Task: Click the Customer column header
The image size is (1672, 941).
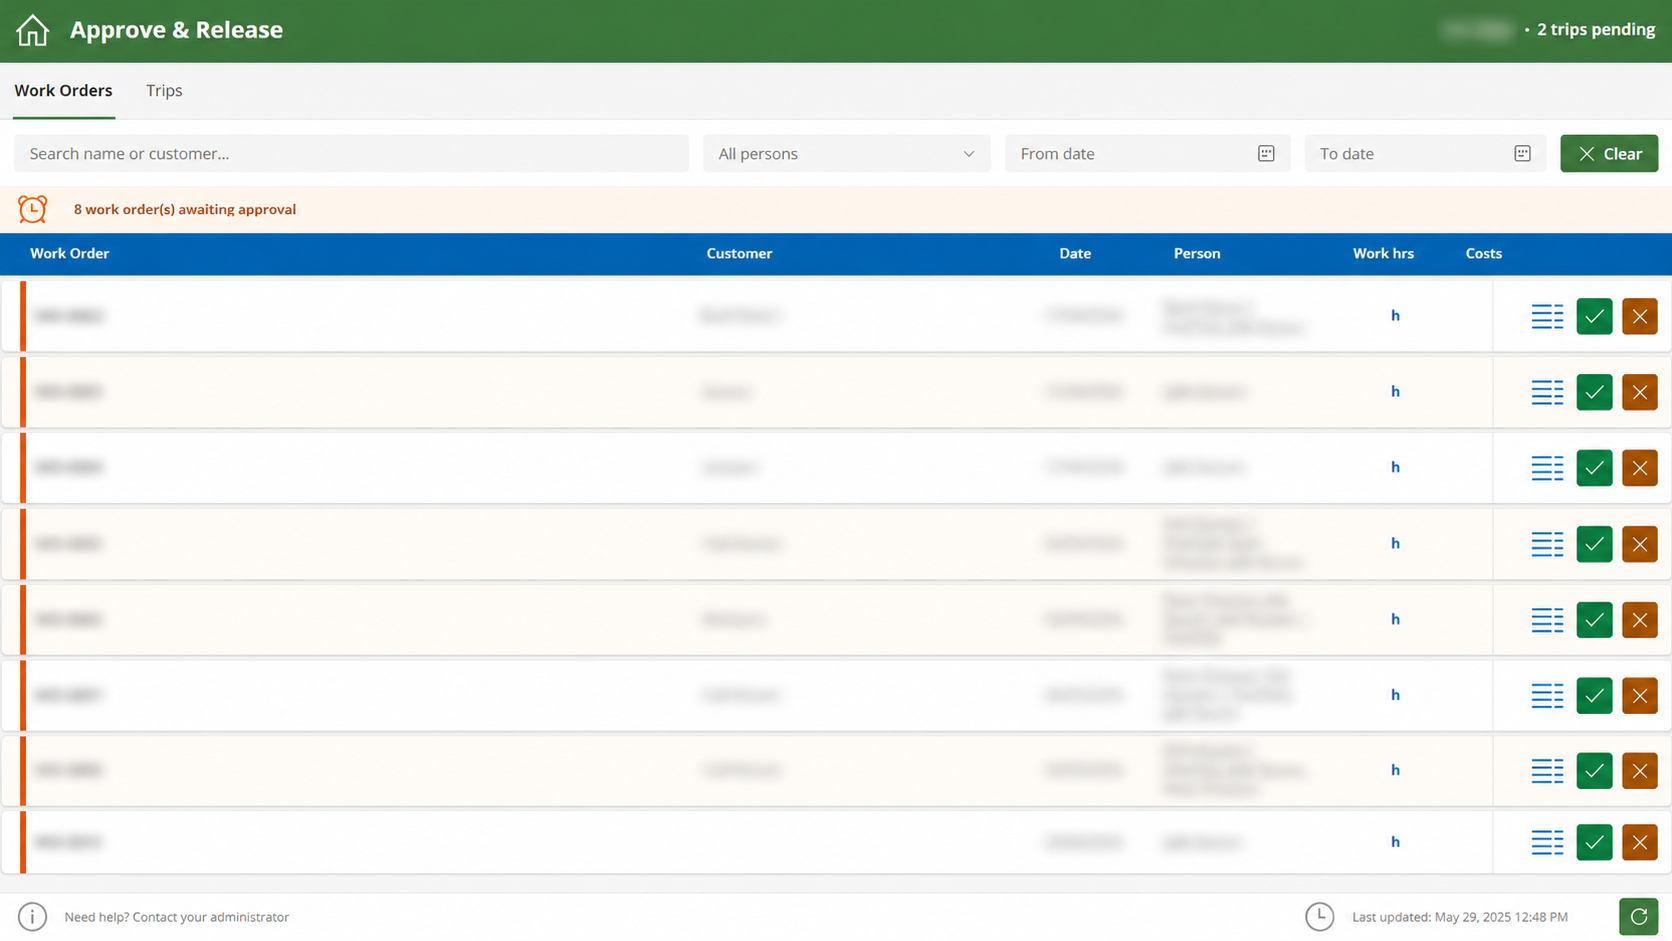Action: coord(739,254)
